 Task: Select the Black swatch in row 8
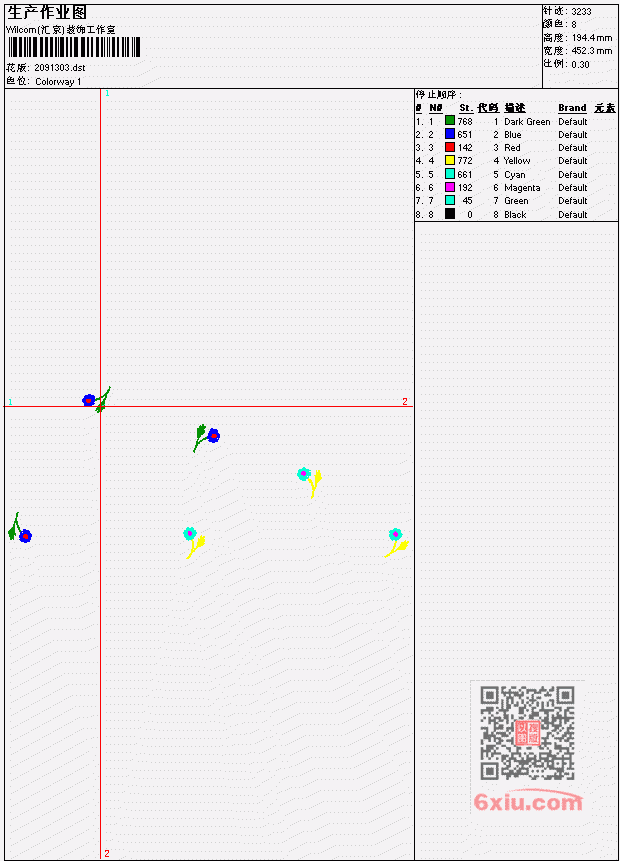pyautogui.click(x=450, y=214)
